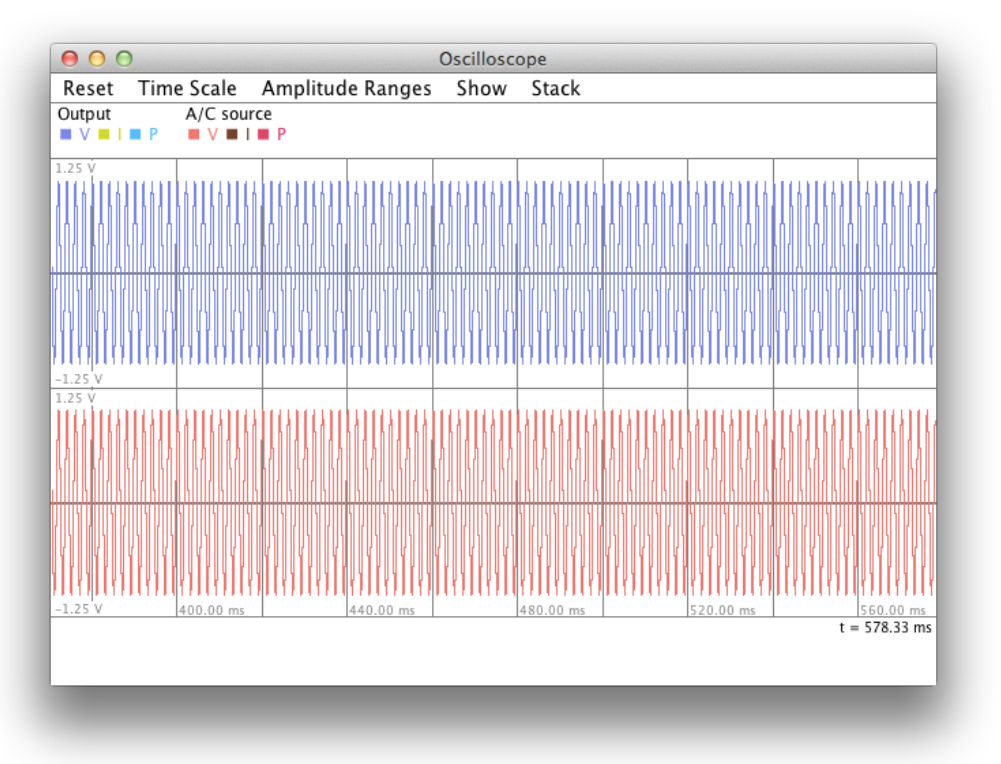Click the 560.00 ms time marker
The width and height of the screenshot is (1001, 764).
pos(892,610)
